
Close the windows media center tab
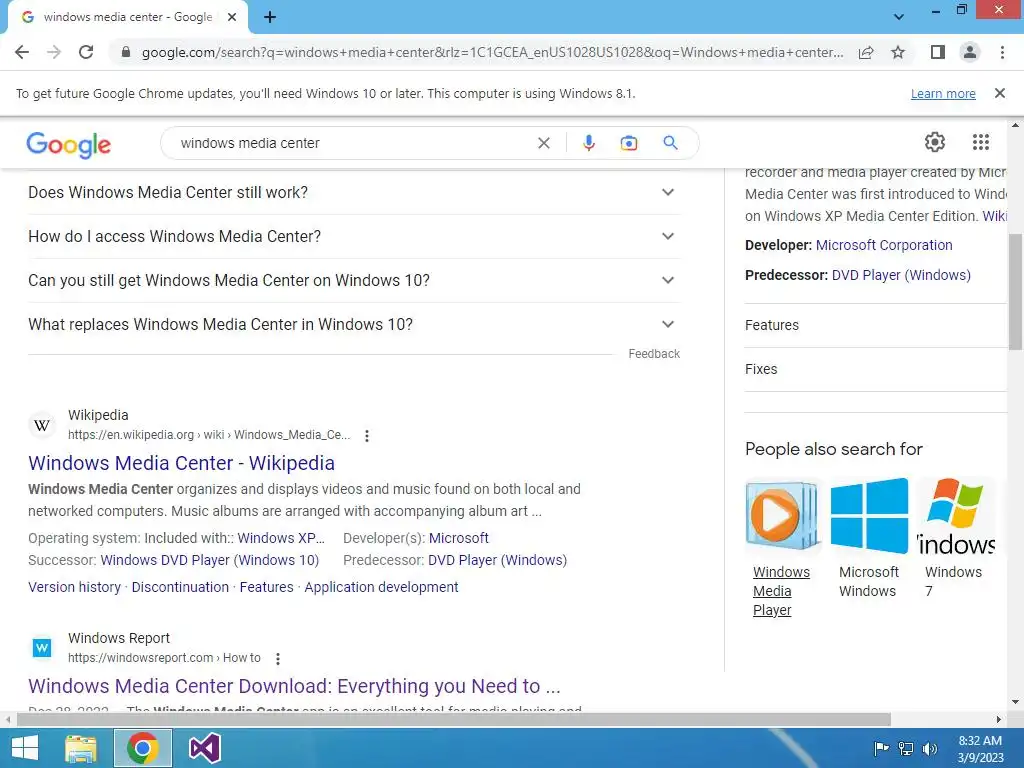[x=232, y=17]
